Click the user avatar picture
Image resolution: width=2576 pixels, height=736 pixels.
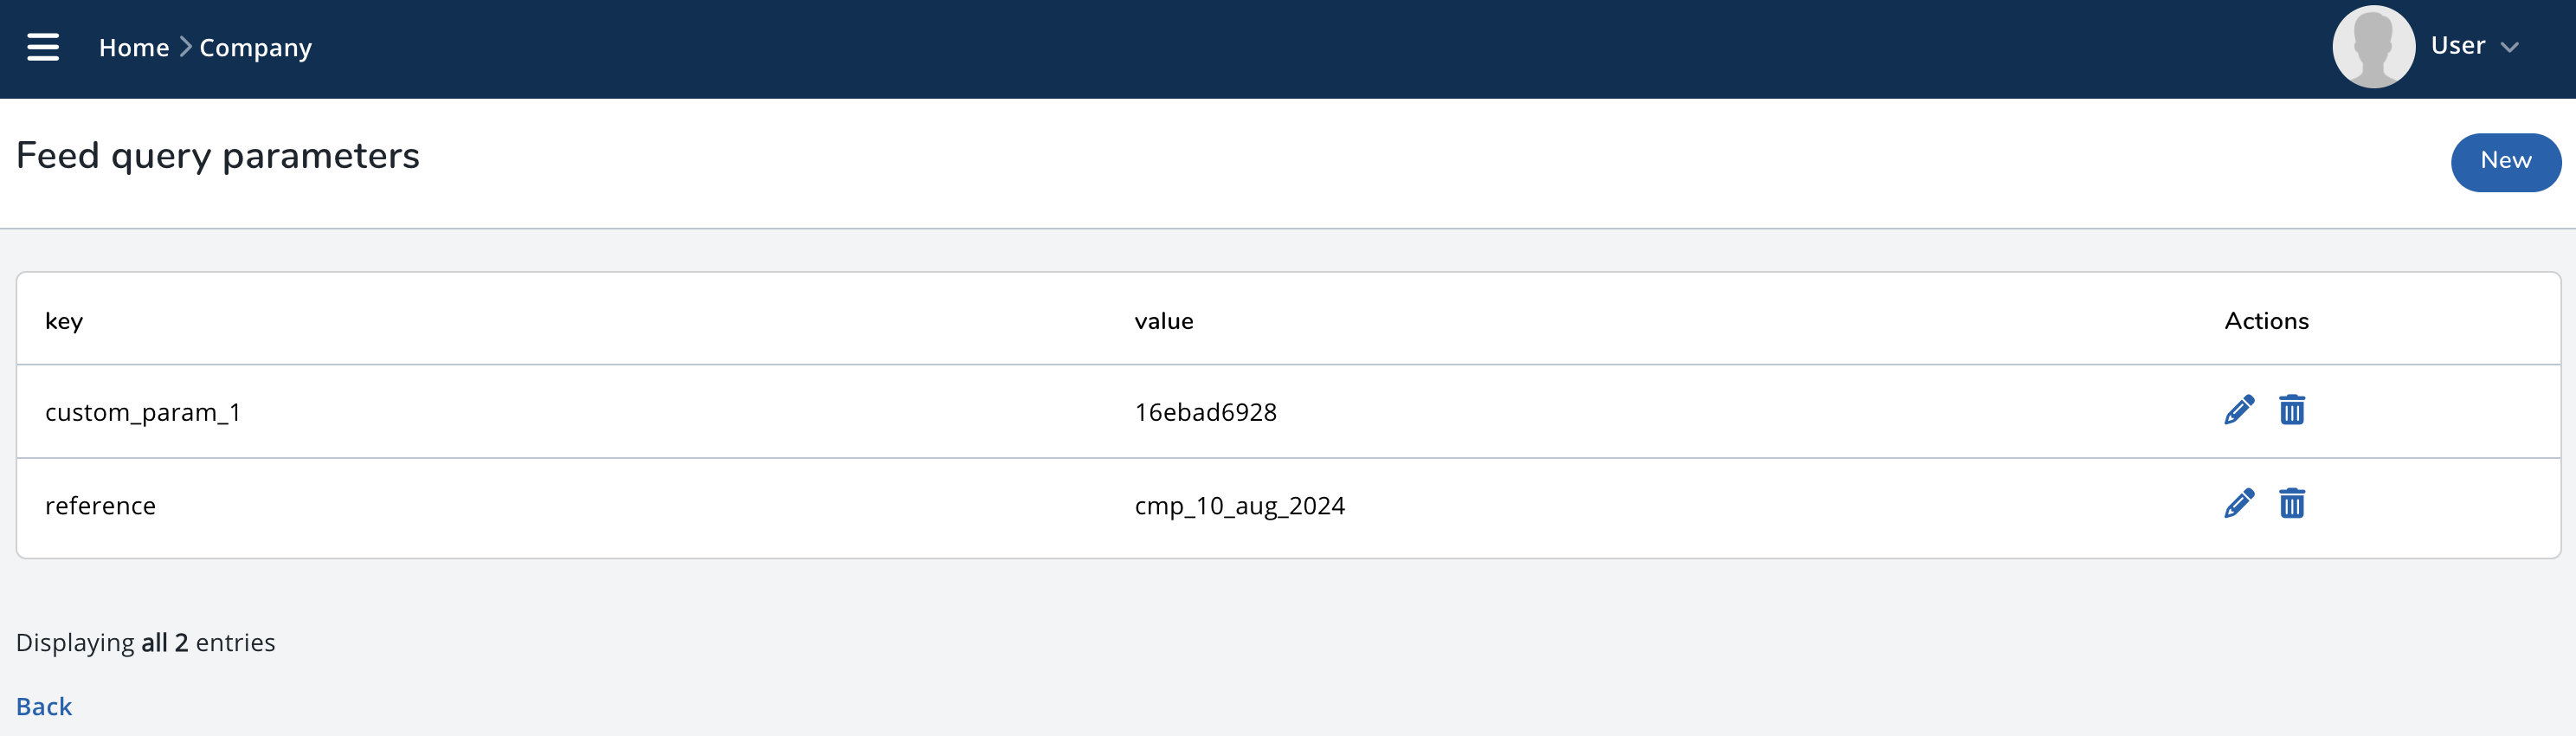2373,47
